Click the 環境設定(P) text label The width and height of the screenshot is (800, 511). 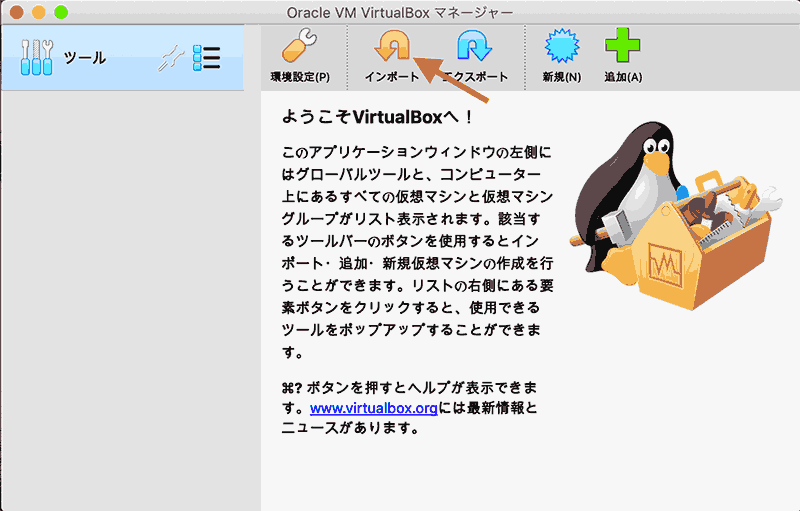[299, 77]
